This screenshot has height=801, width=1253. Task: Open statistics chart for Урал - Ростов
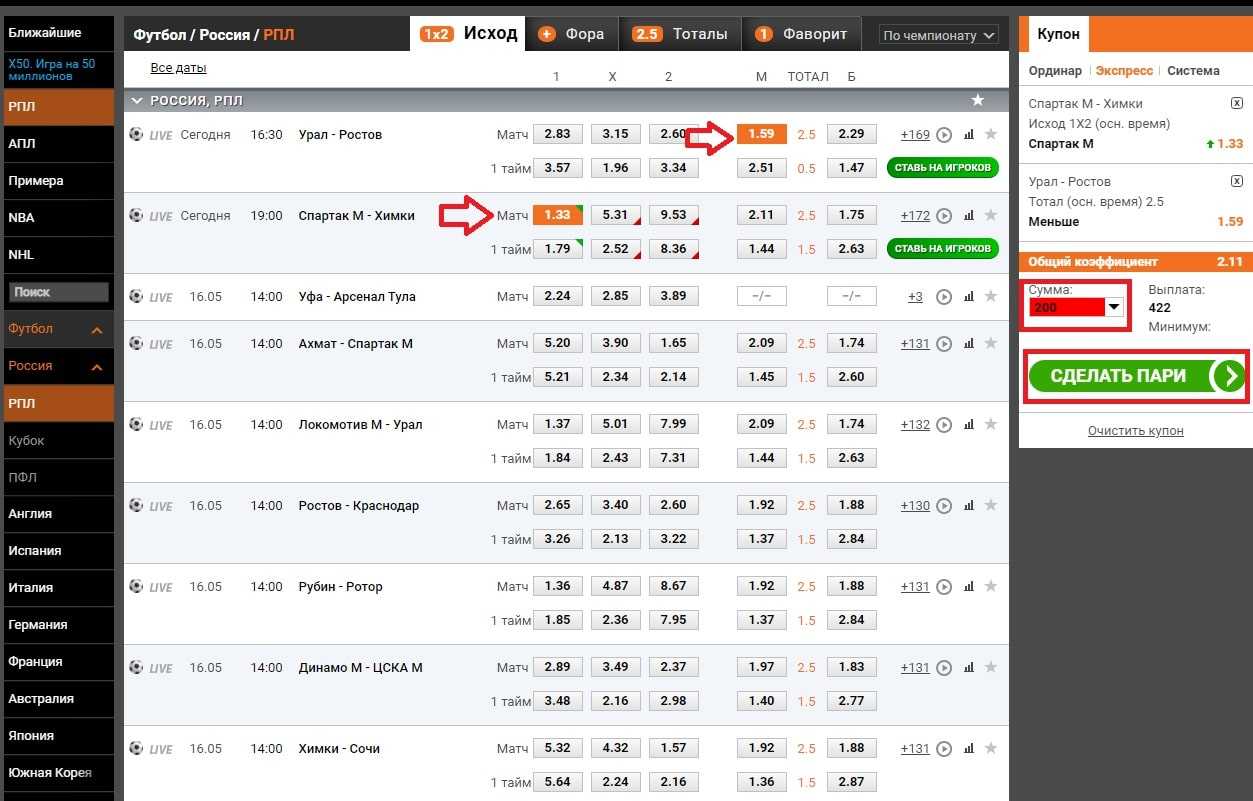968,134
